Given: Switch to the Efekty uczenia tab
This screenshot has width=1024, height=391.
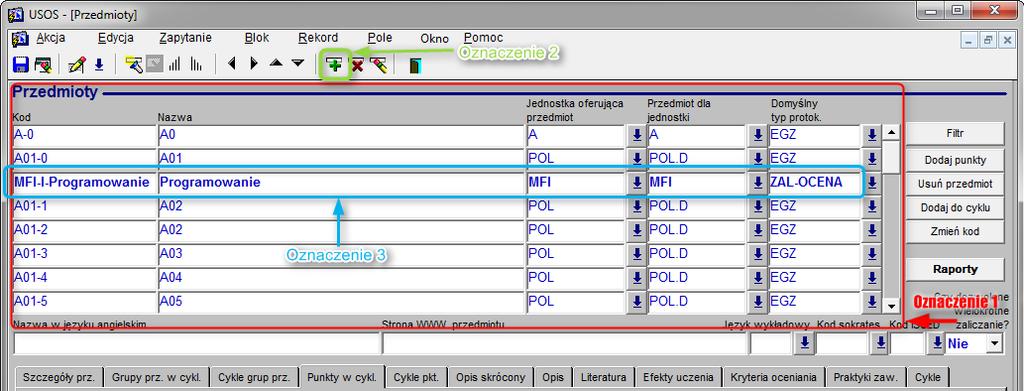Looking at the screenshot, I should (679, 377).
